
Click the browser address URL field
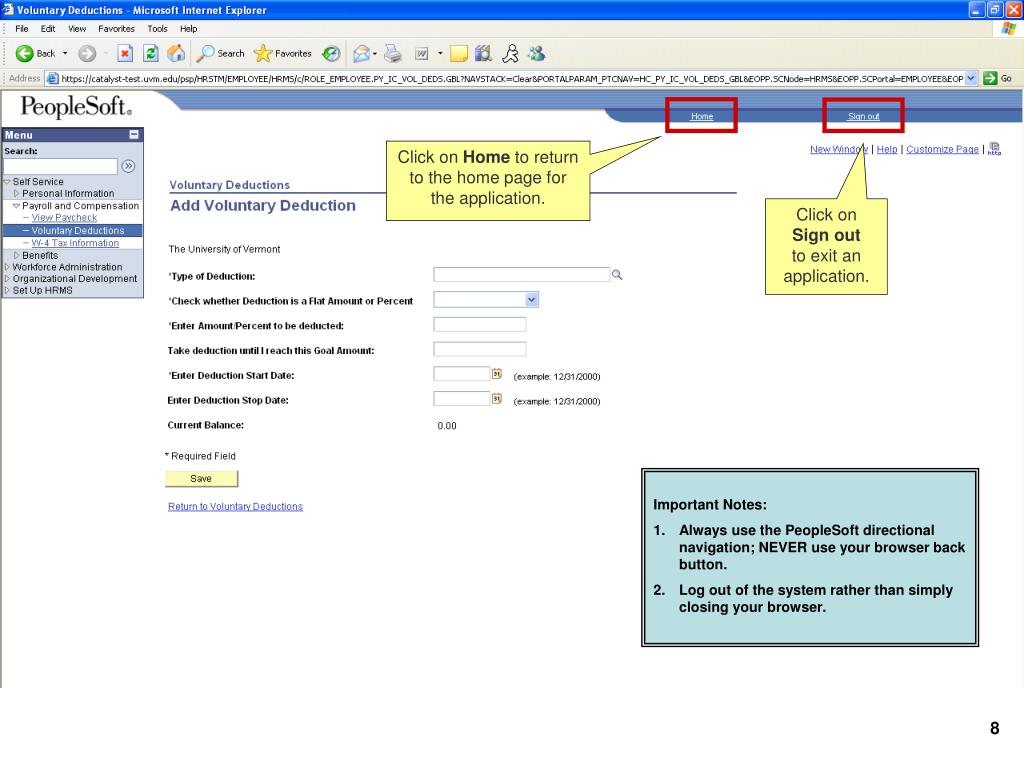tap(512, 78)
